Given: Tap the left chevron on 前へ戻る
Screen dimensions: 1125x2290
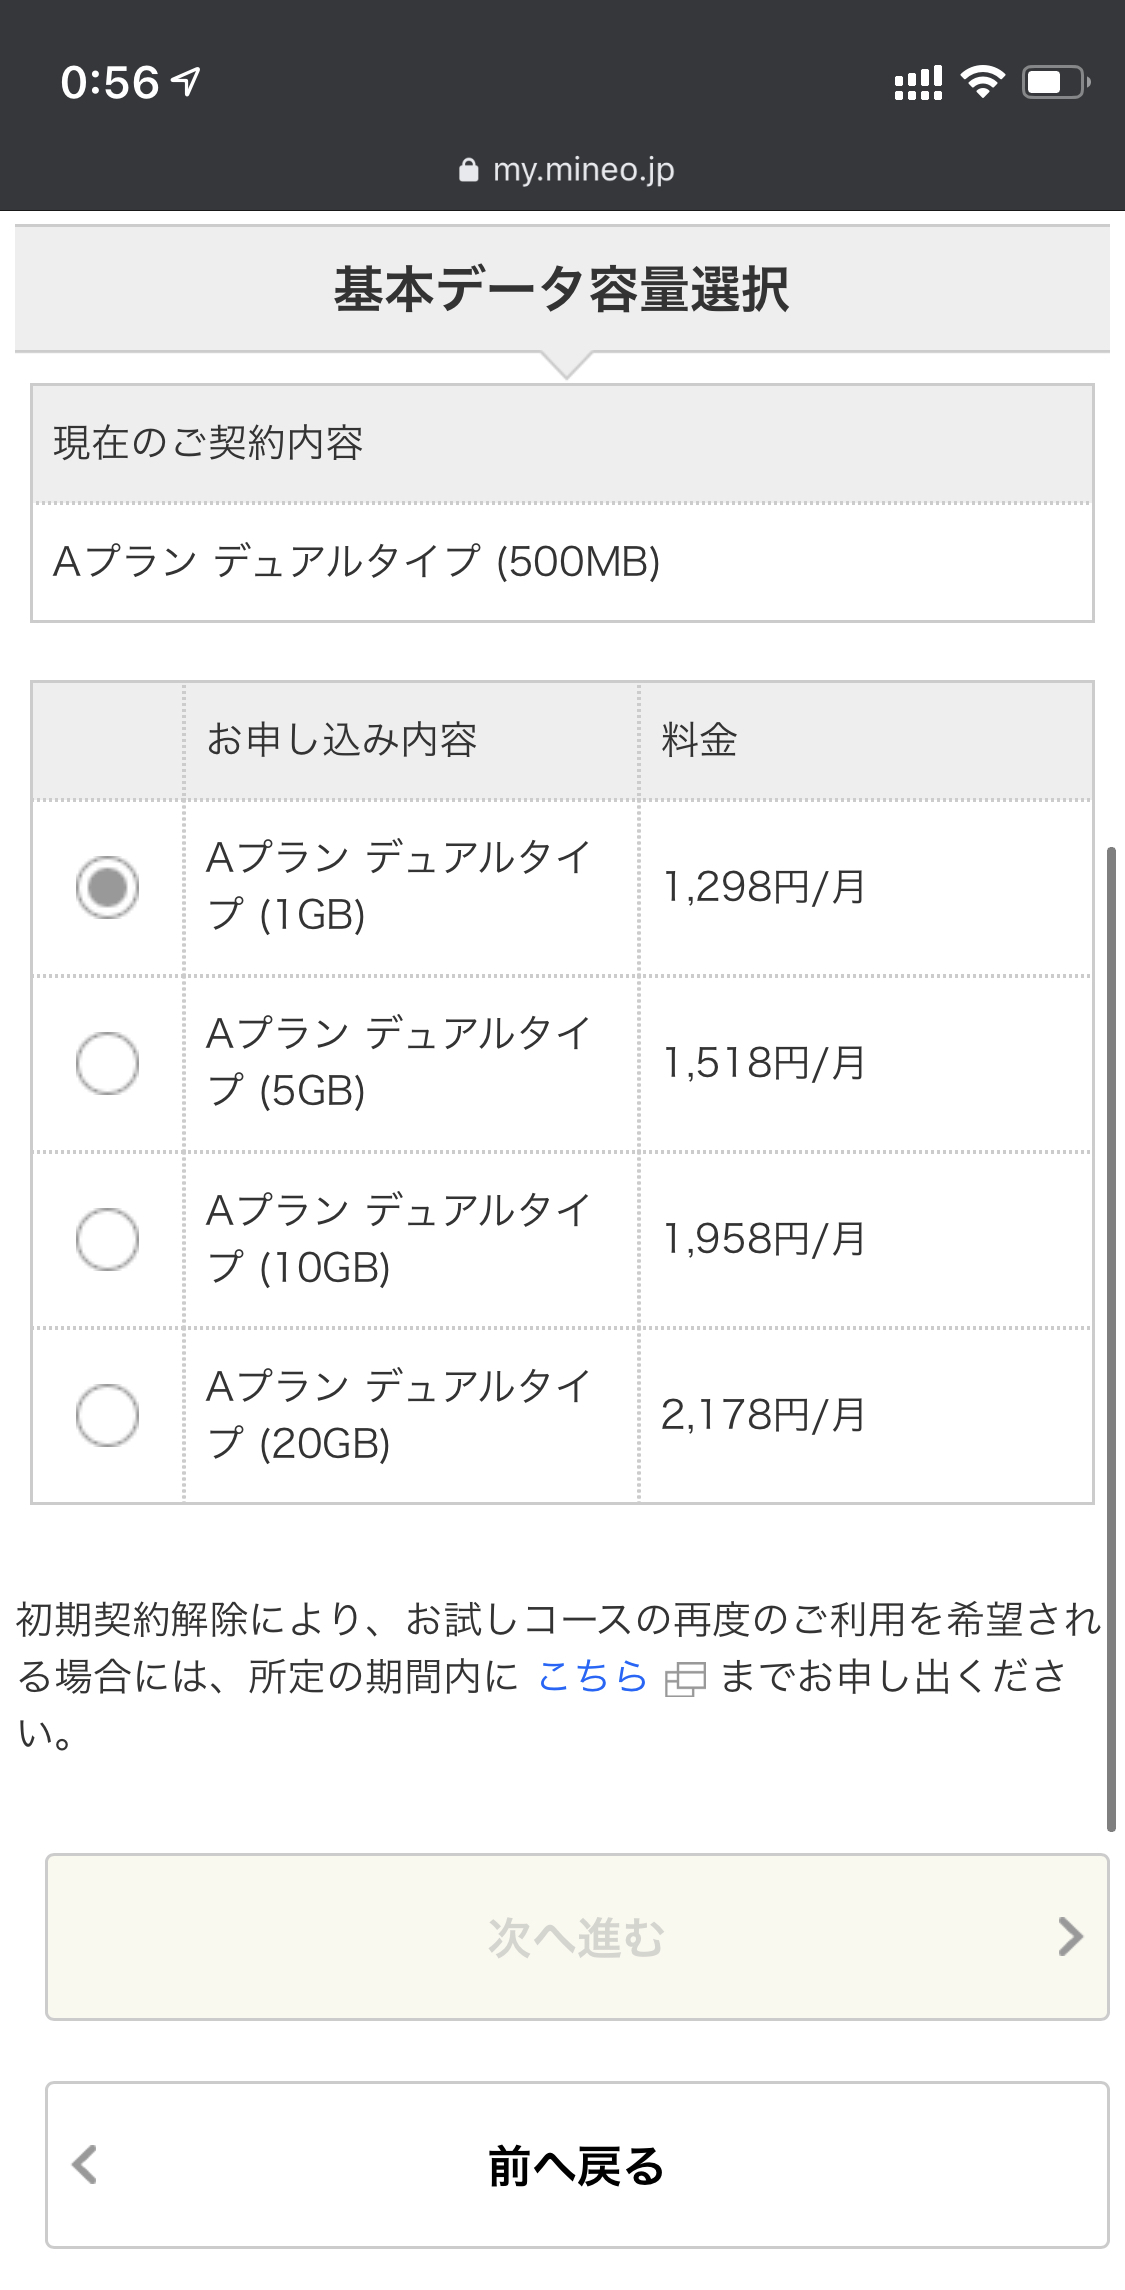Looking at the screenshot, I should click(x=85, y=2165).
